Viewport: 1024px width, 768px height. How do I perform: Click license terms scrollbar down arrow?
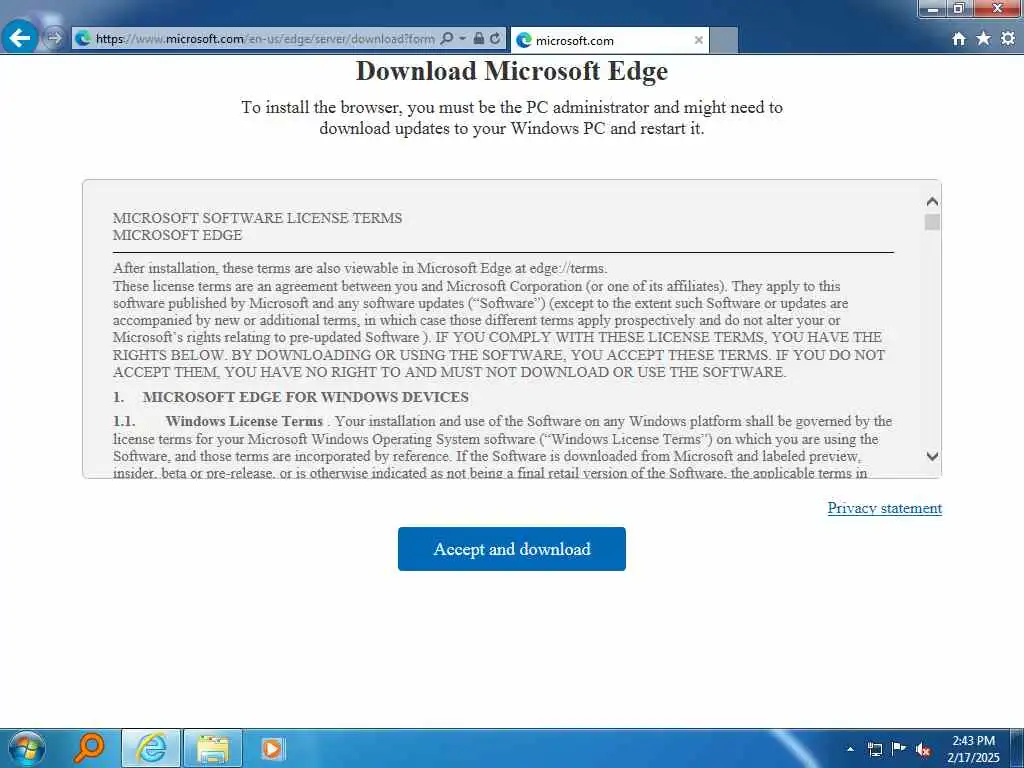click(x=933, y=456)
